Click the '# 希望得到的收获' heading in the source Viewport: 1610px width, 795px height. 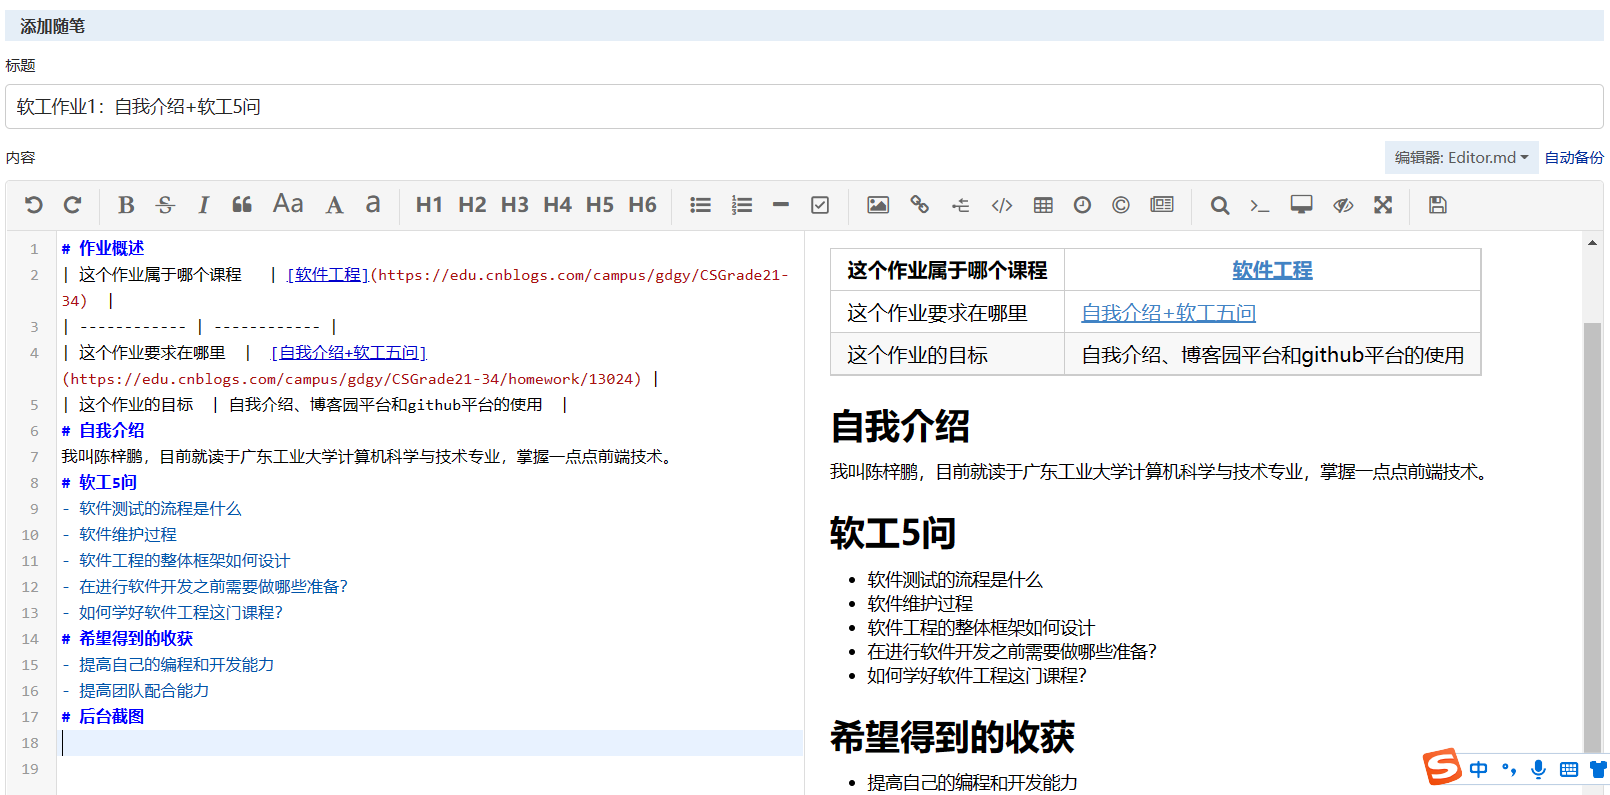tap(127, 638)
